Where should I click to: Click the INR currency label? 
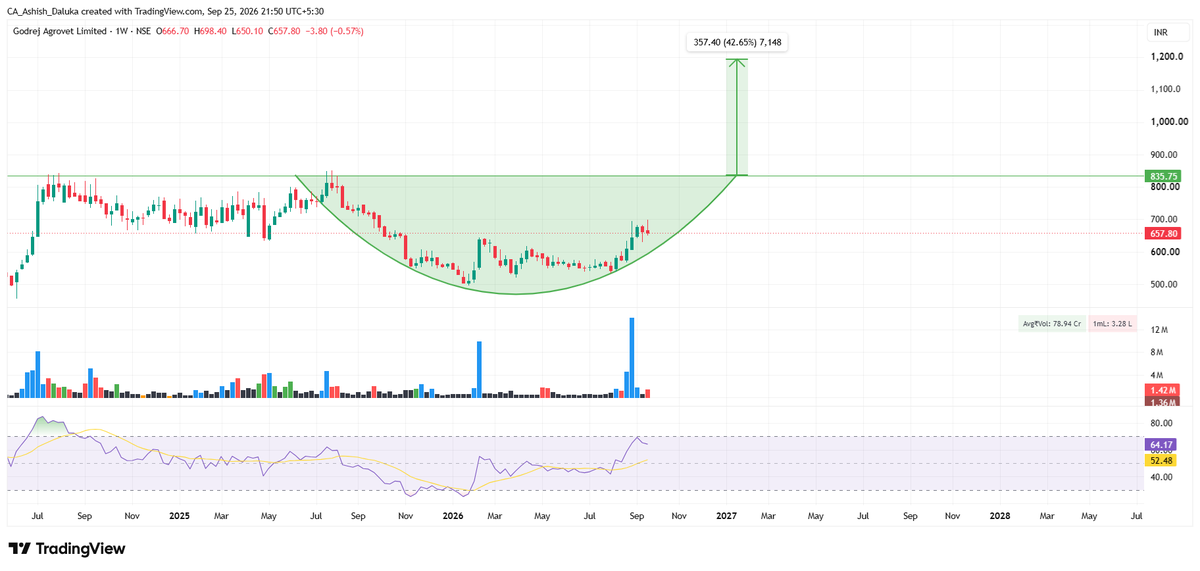pyautogui.click(x=1161, y=32)
